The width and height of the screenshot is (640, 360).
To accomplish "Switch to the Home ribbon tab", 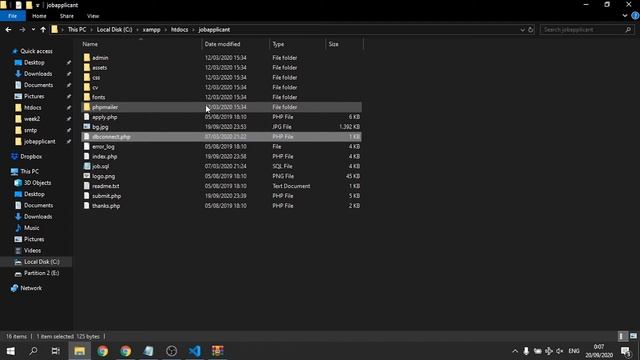I will click(x=39, y=16).
